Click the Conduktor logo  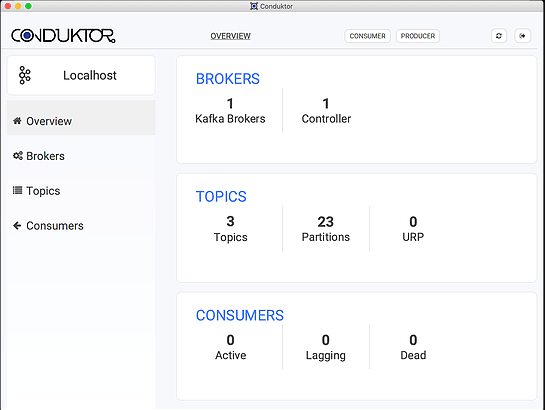(63, 36)
